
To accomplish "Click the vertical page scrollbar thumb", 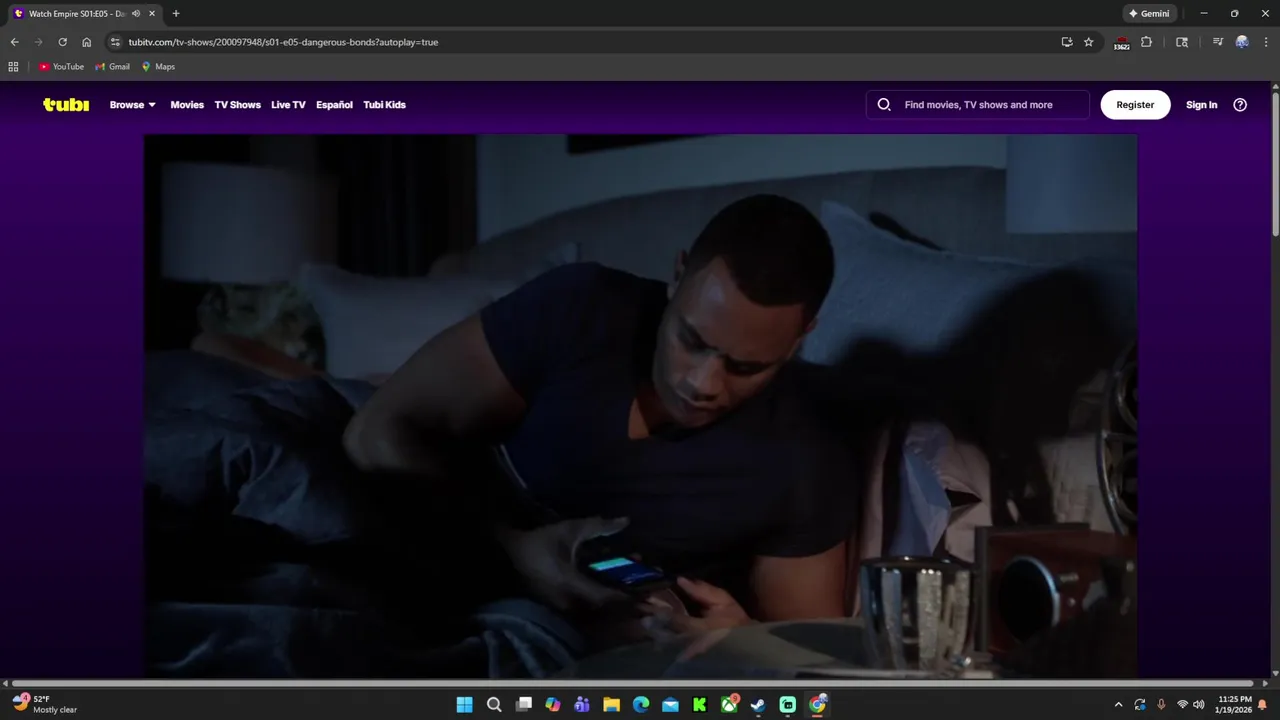I will [x=1275, y=166].
